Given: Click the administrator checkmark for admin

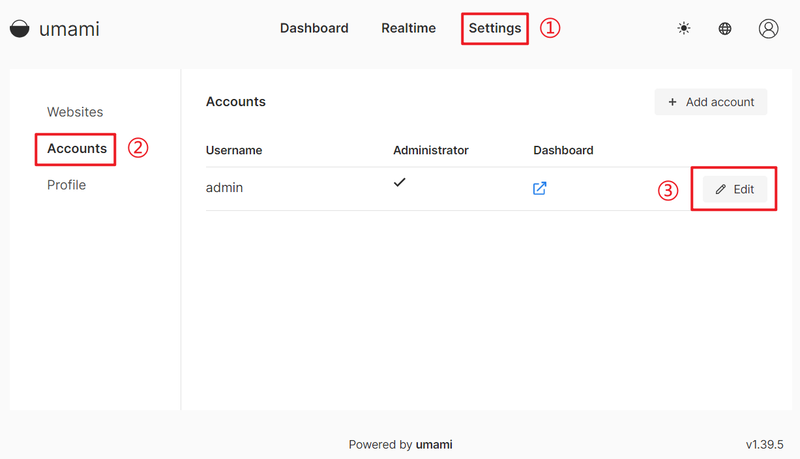Looking at the screenshot, I should coord(399,182).
